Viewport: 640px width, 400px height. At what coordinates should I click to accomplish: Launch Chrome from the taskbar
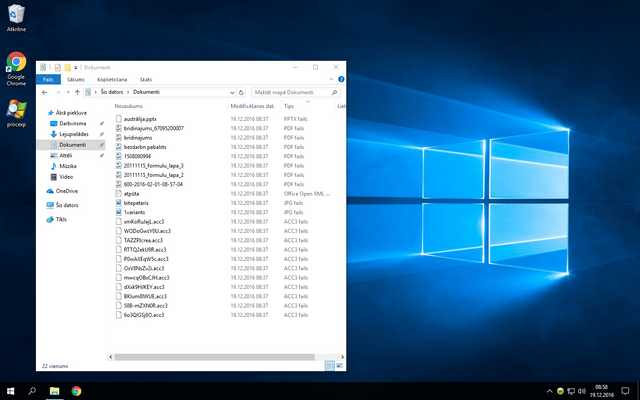[x=76, y=391]
